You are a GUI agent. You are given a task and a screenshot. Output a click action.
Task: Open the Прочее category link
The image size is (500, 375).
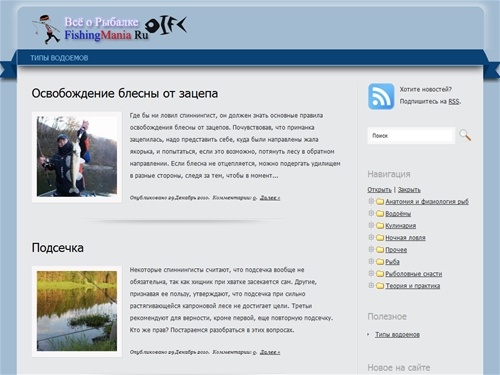pos(396,250)
